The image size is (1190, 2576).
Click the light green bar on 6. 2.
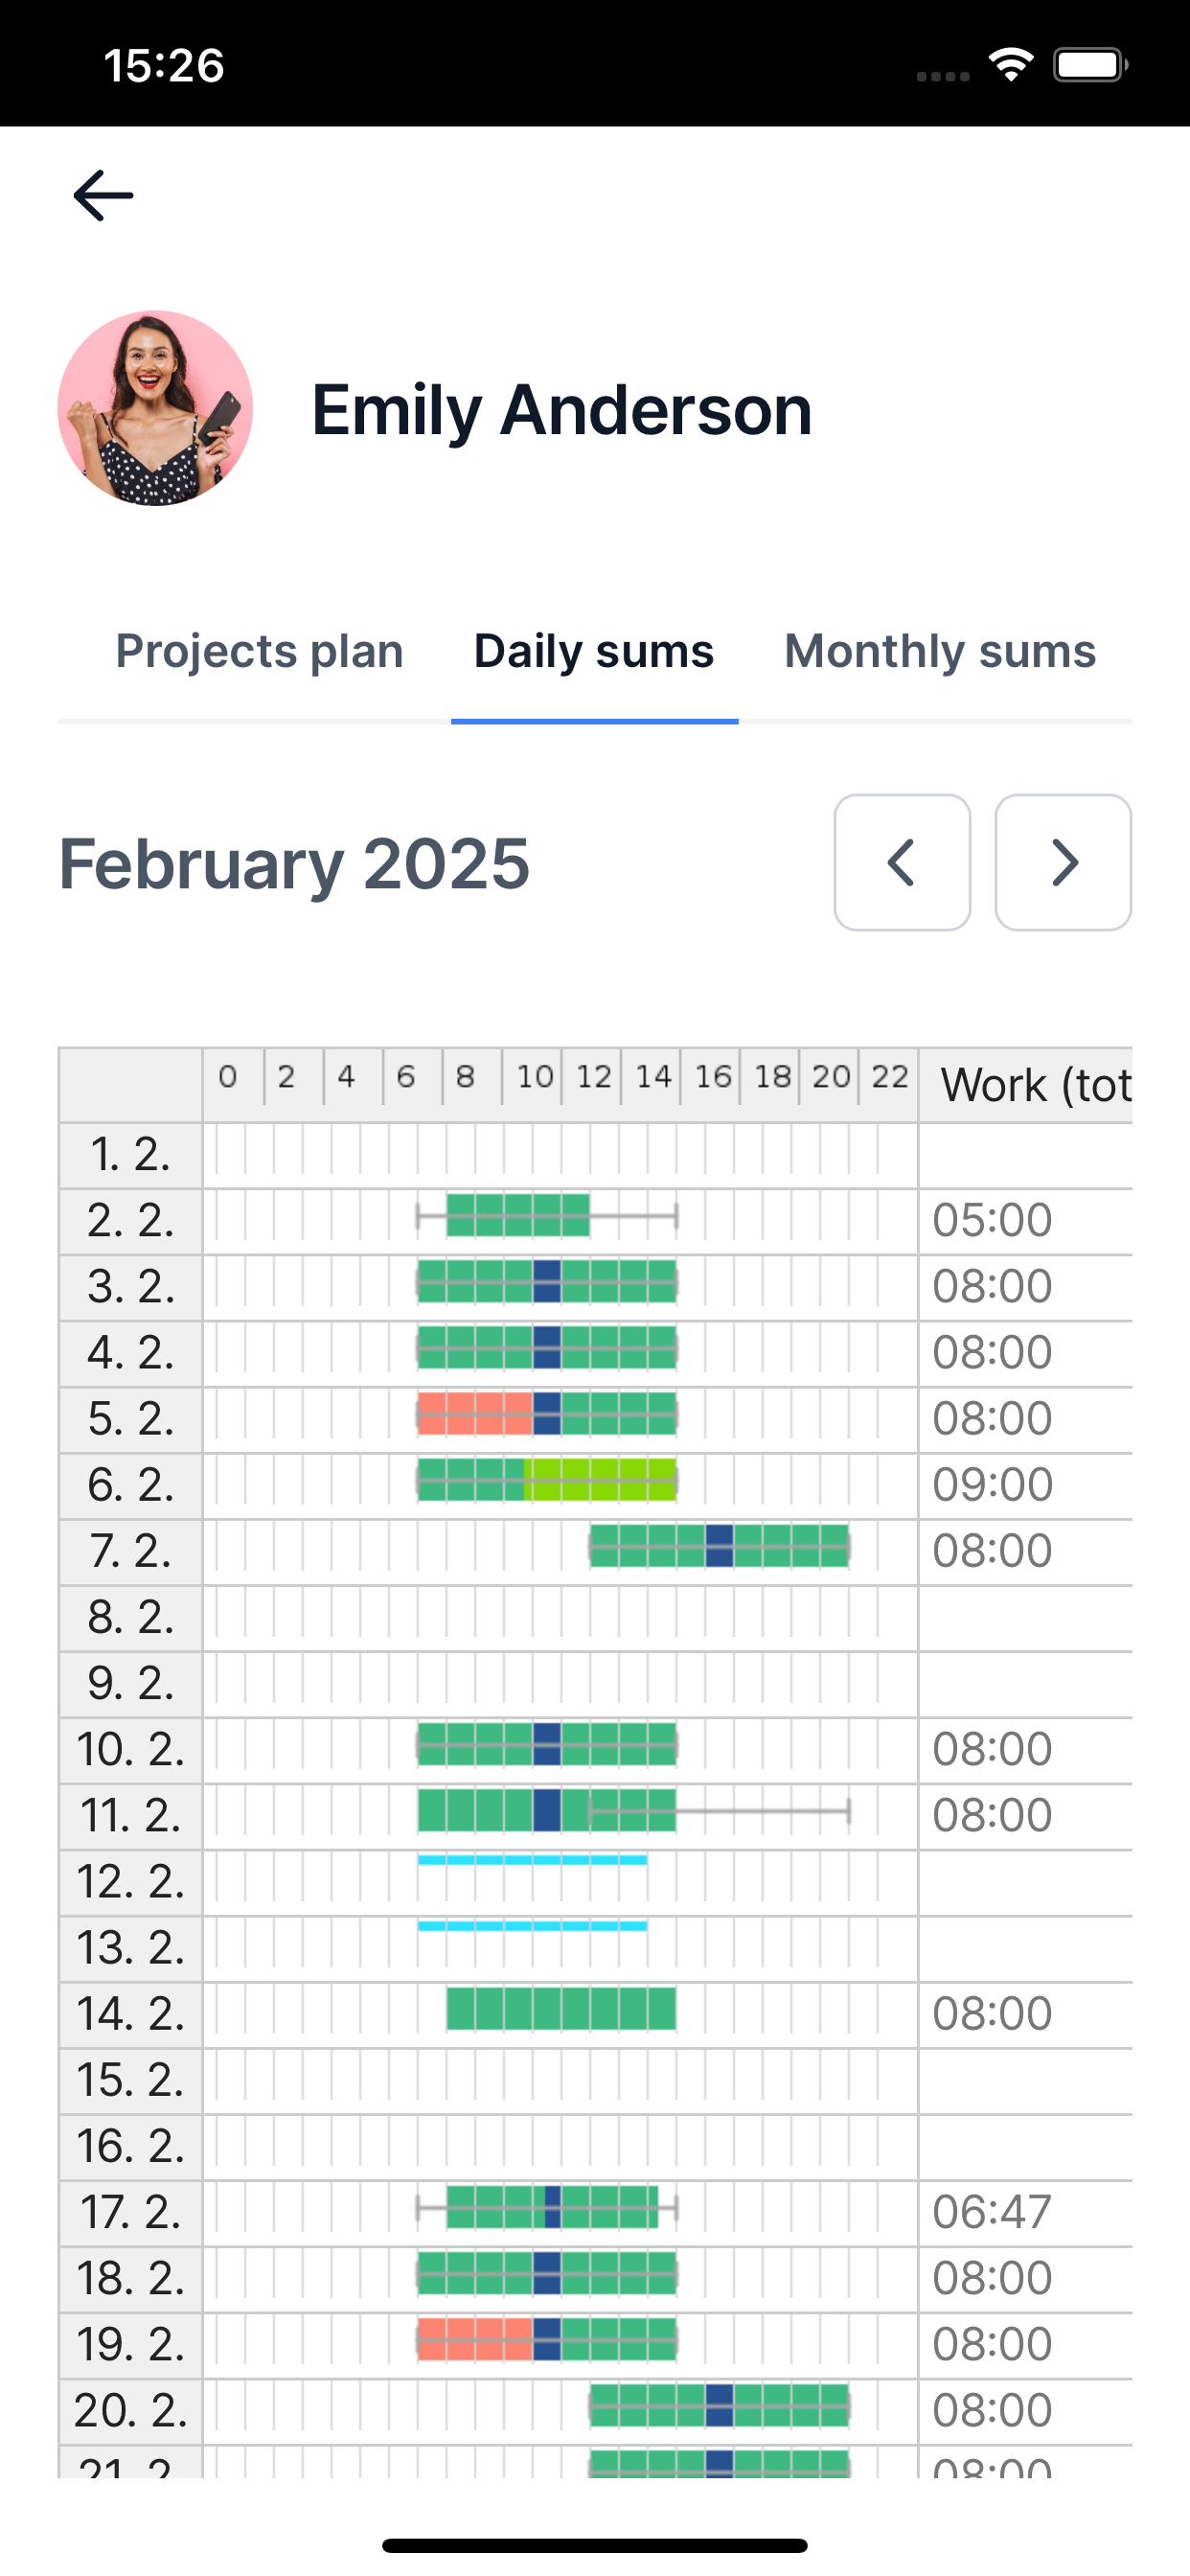click(x=600, y=1480)
